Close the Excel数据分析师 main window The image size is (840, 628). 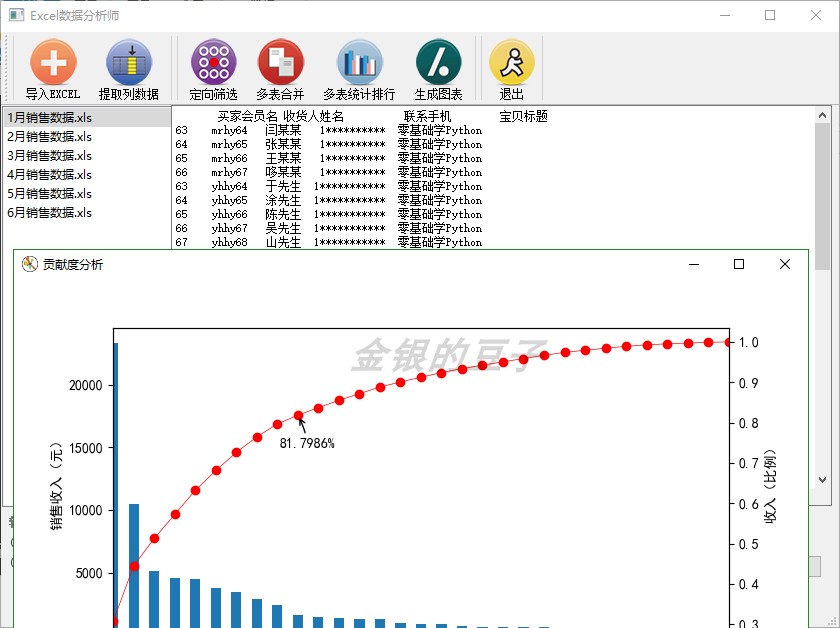tap(816, 15)
